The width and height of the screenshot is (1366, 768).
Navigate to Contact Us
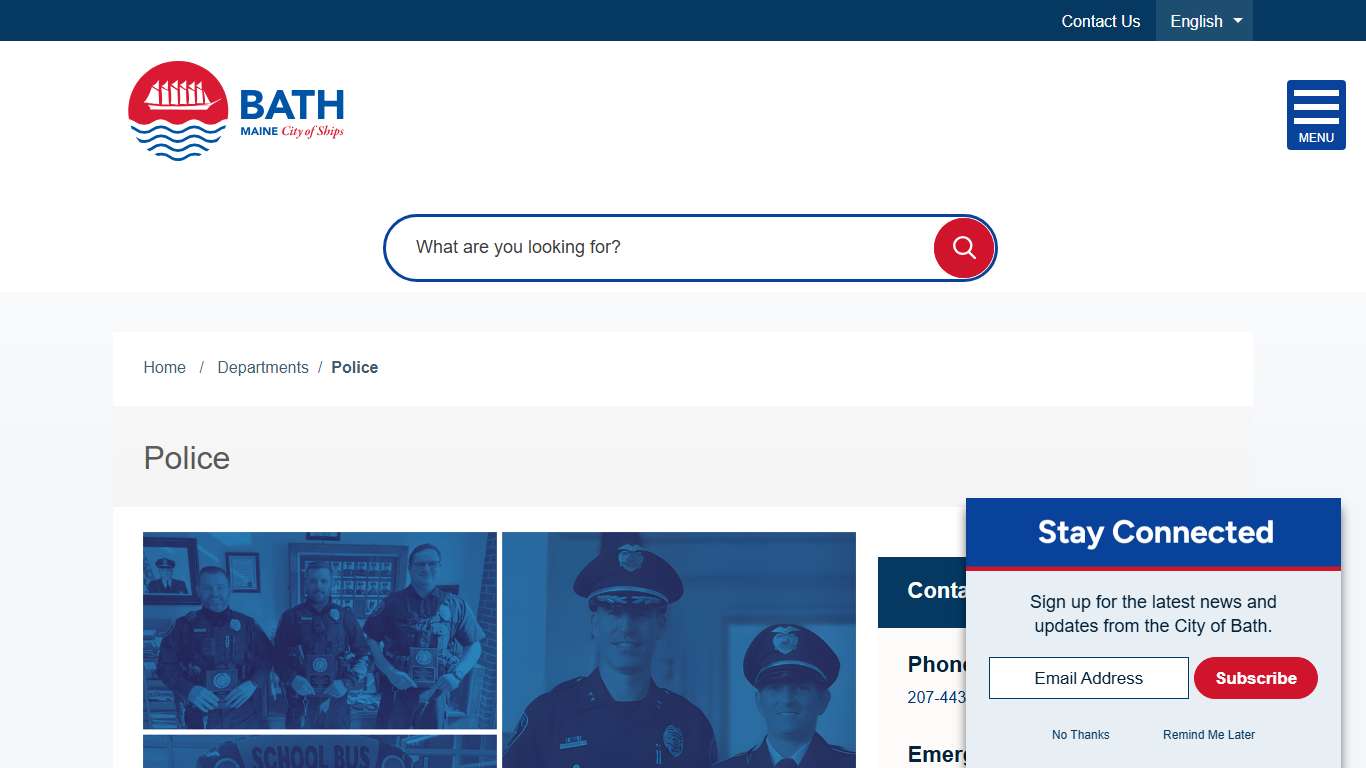(x=1100, y=20)
